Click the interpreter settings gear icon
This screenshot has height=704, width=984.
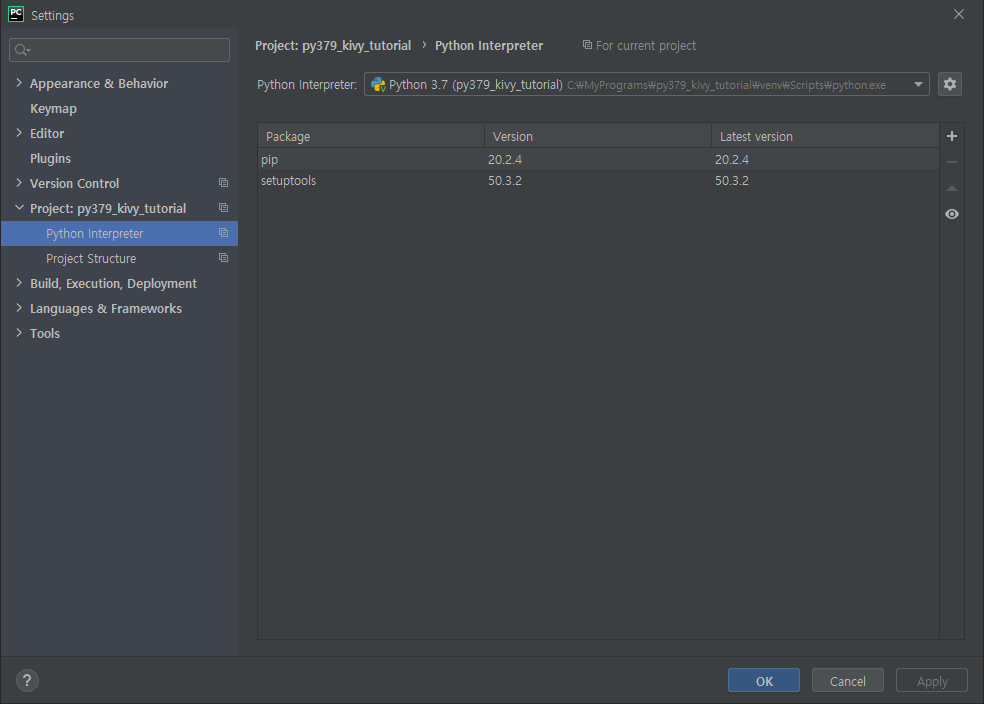pyautogui.click(x=949, y=84)
